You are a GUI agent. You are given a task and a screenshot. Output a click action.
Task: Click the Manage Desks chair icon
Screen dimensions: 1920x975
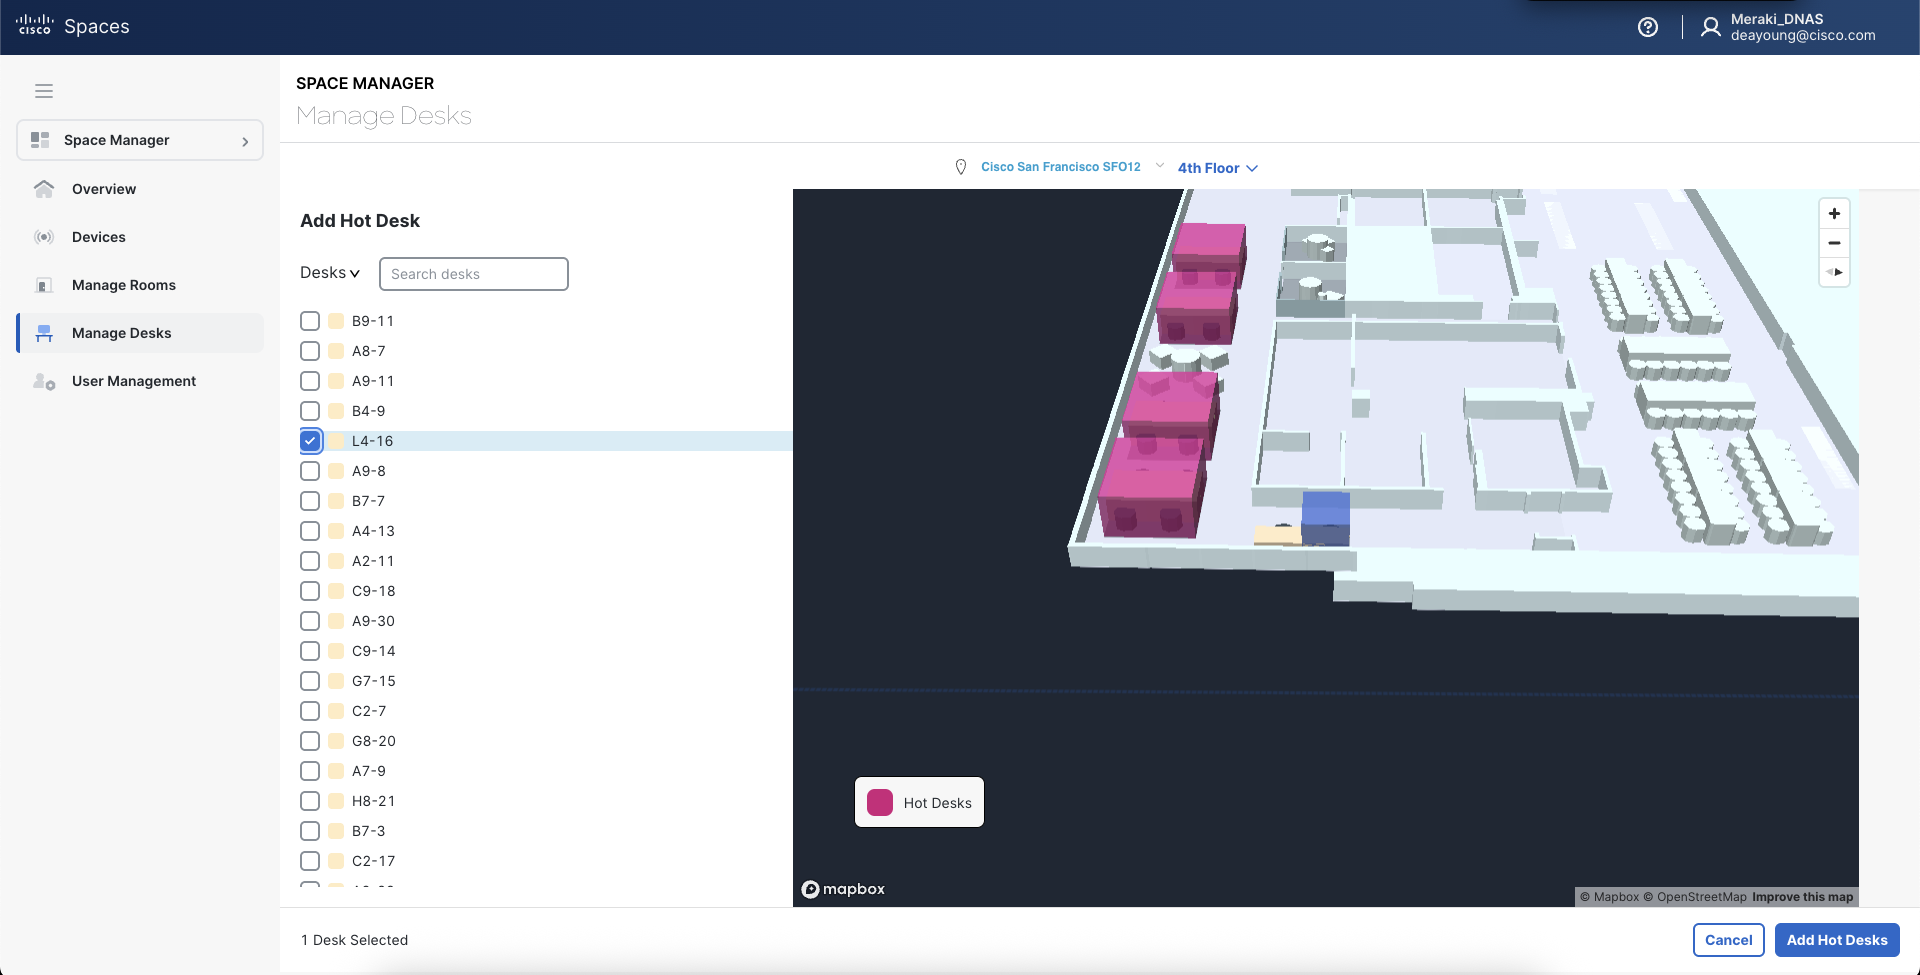pos(44,332)
